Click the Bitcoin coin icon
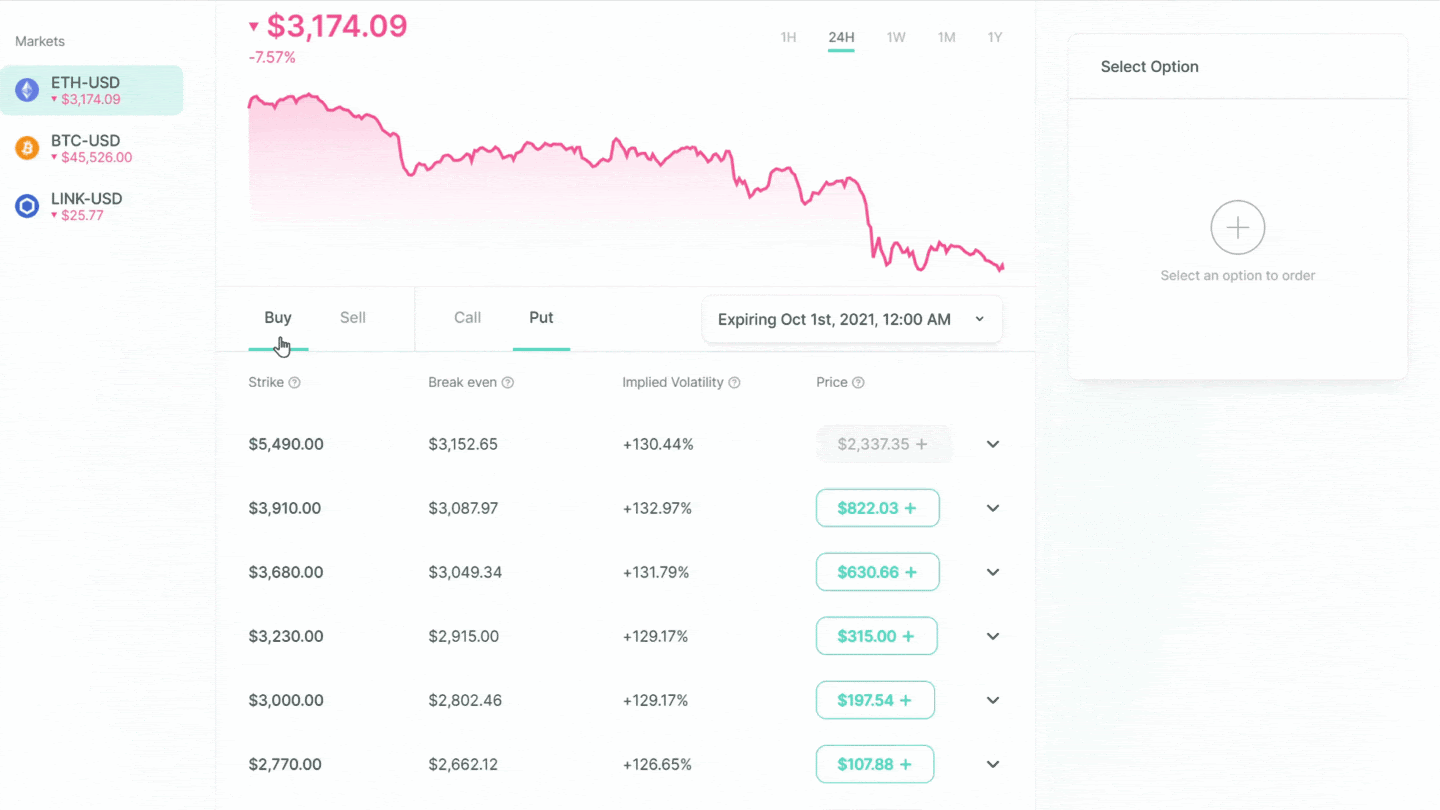Viewport: 1440px width, 810px height. [x=27, y=148]
